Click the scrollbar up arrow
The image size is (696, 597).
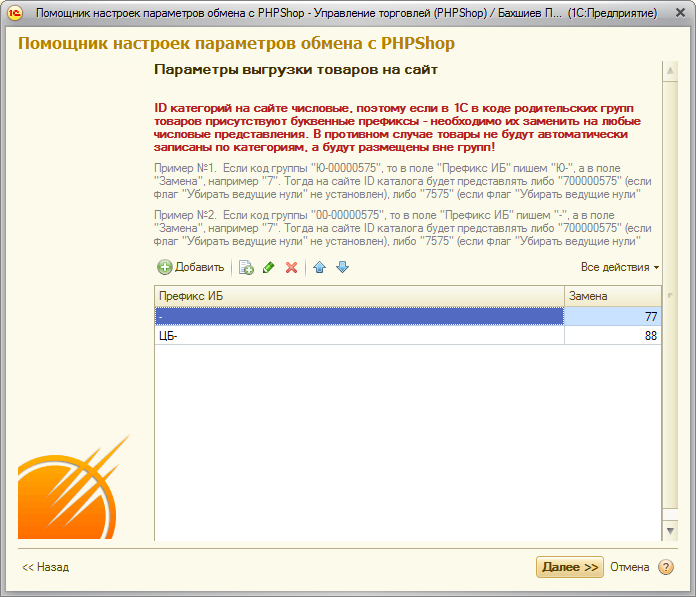tap(670, 71)
